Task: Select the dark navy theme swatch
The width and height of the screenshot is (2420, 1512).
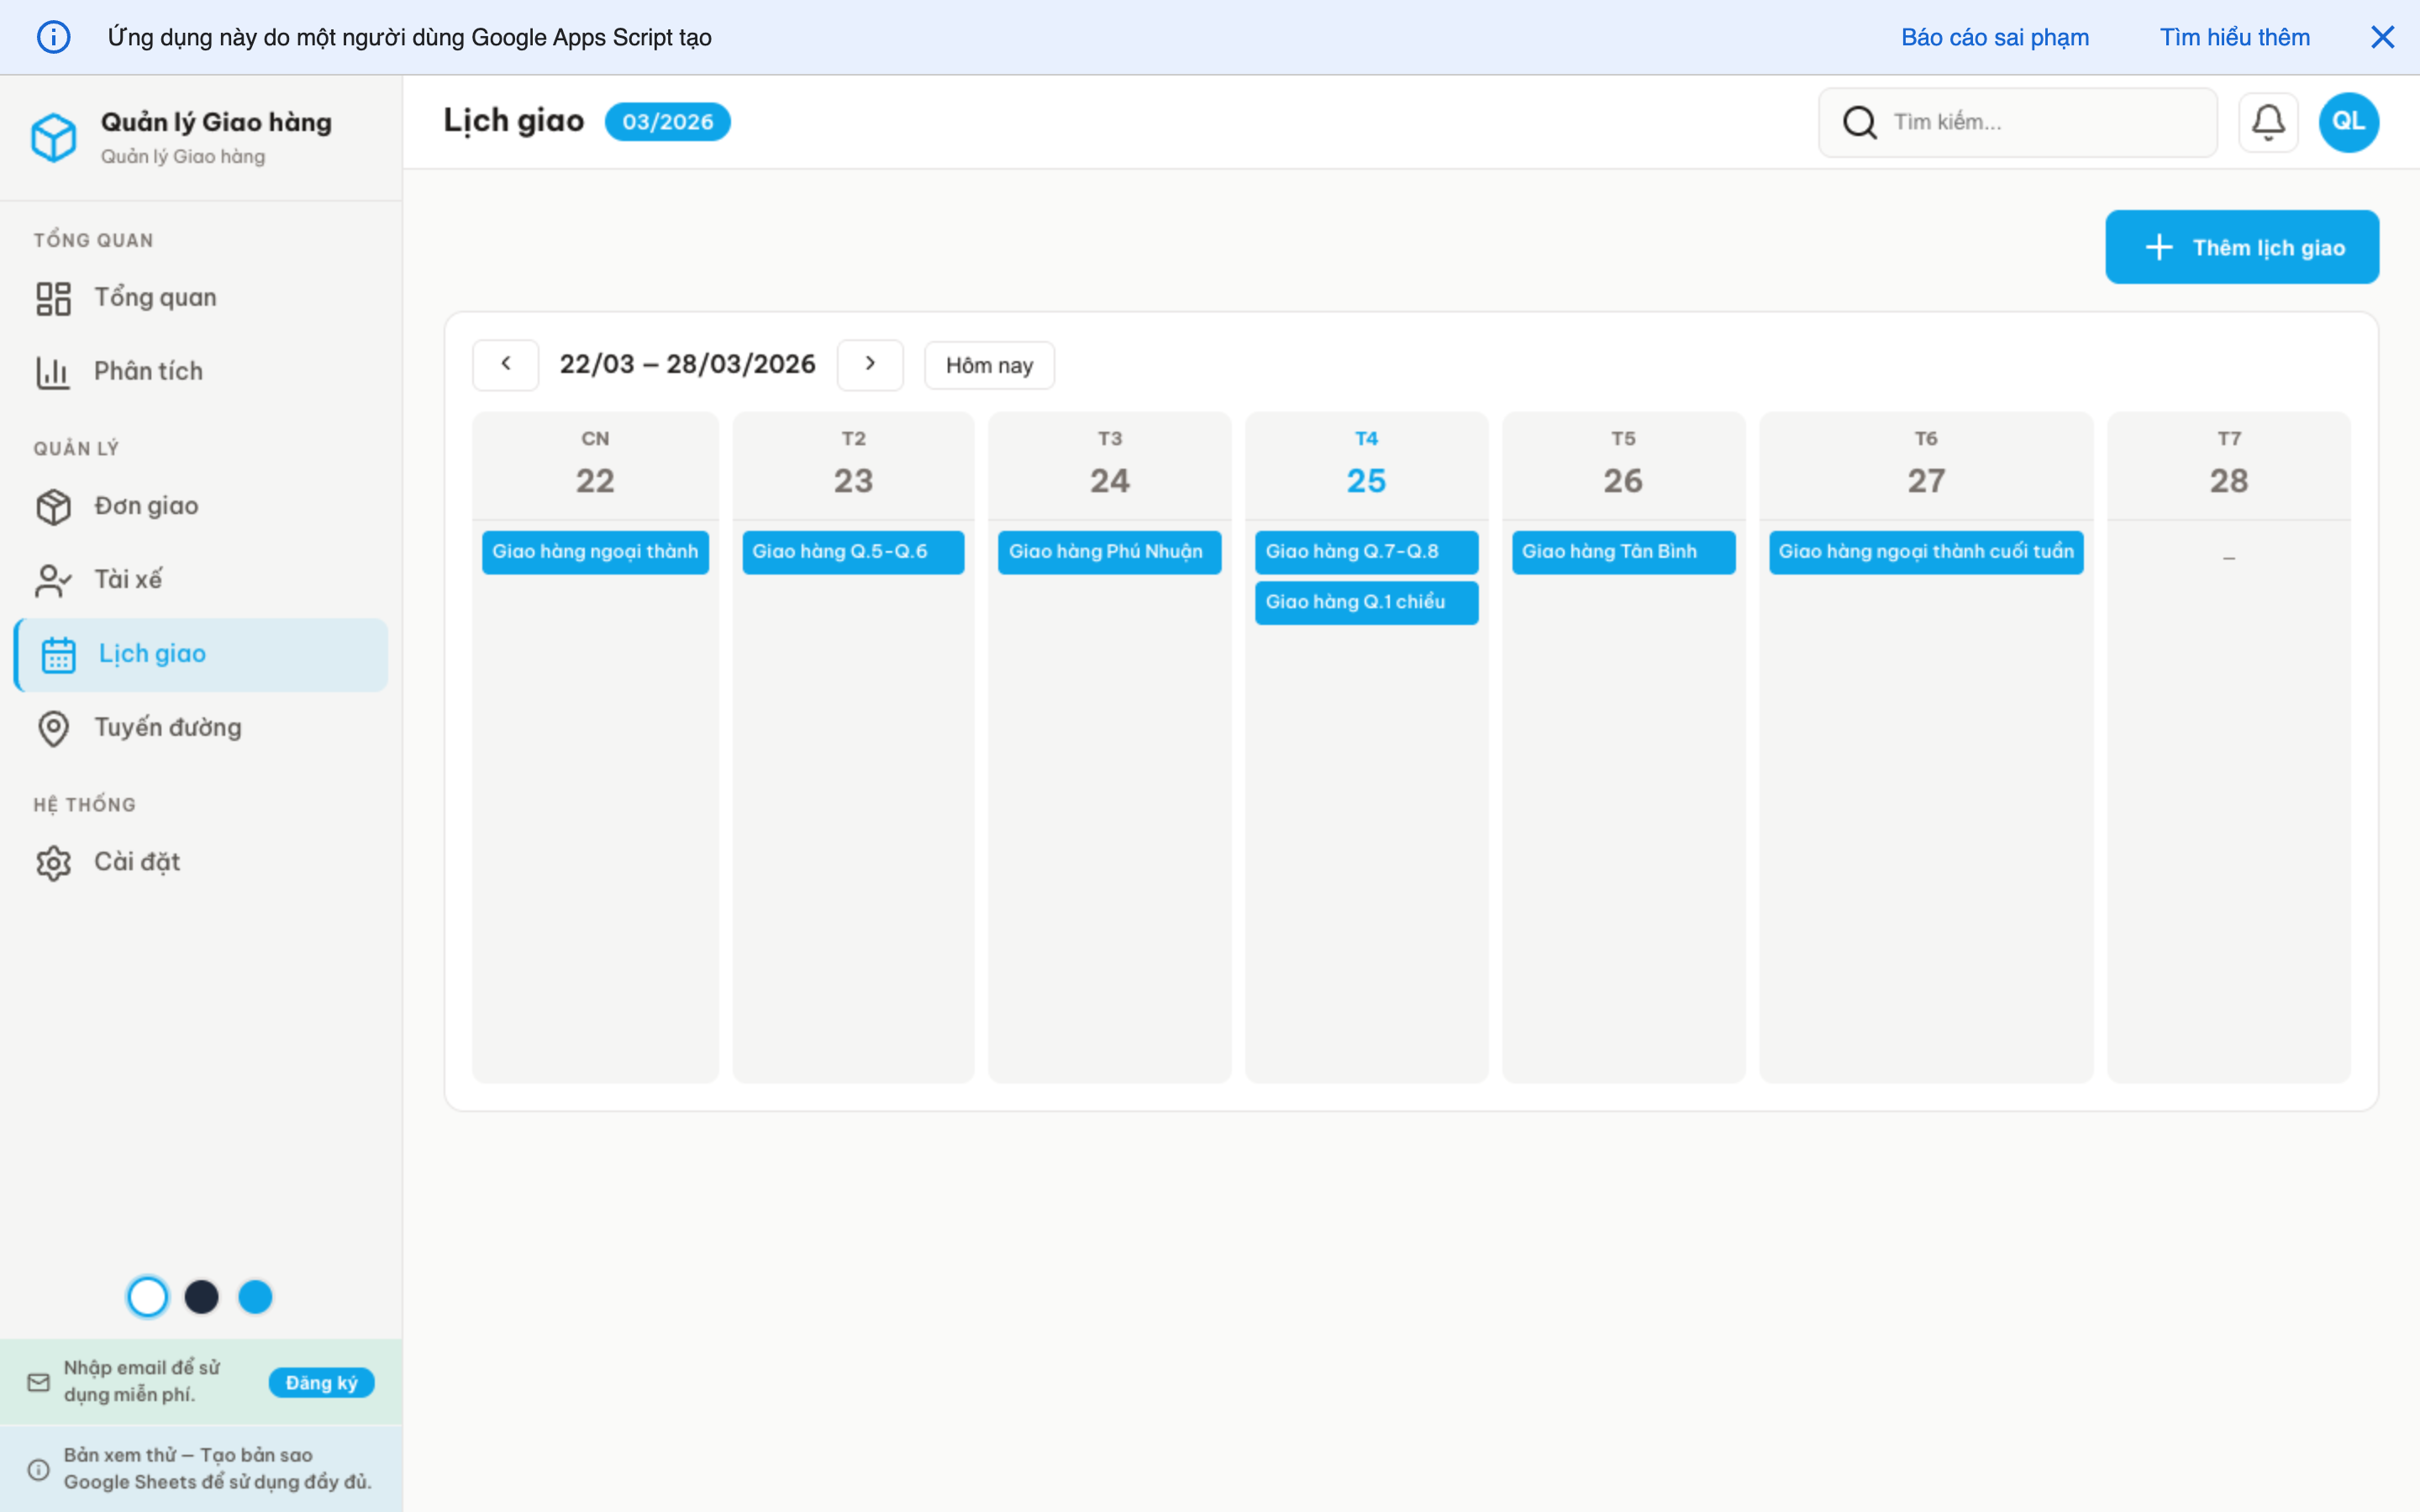Action: tap(202, 1296)
